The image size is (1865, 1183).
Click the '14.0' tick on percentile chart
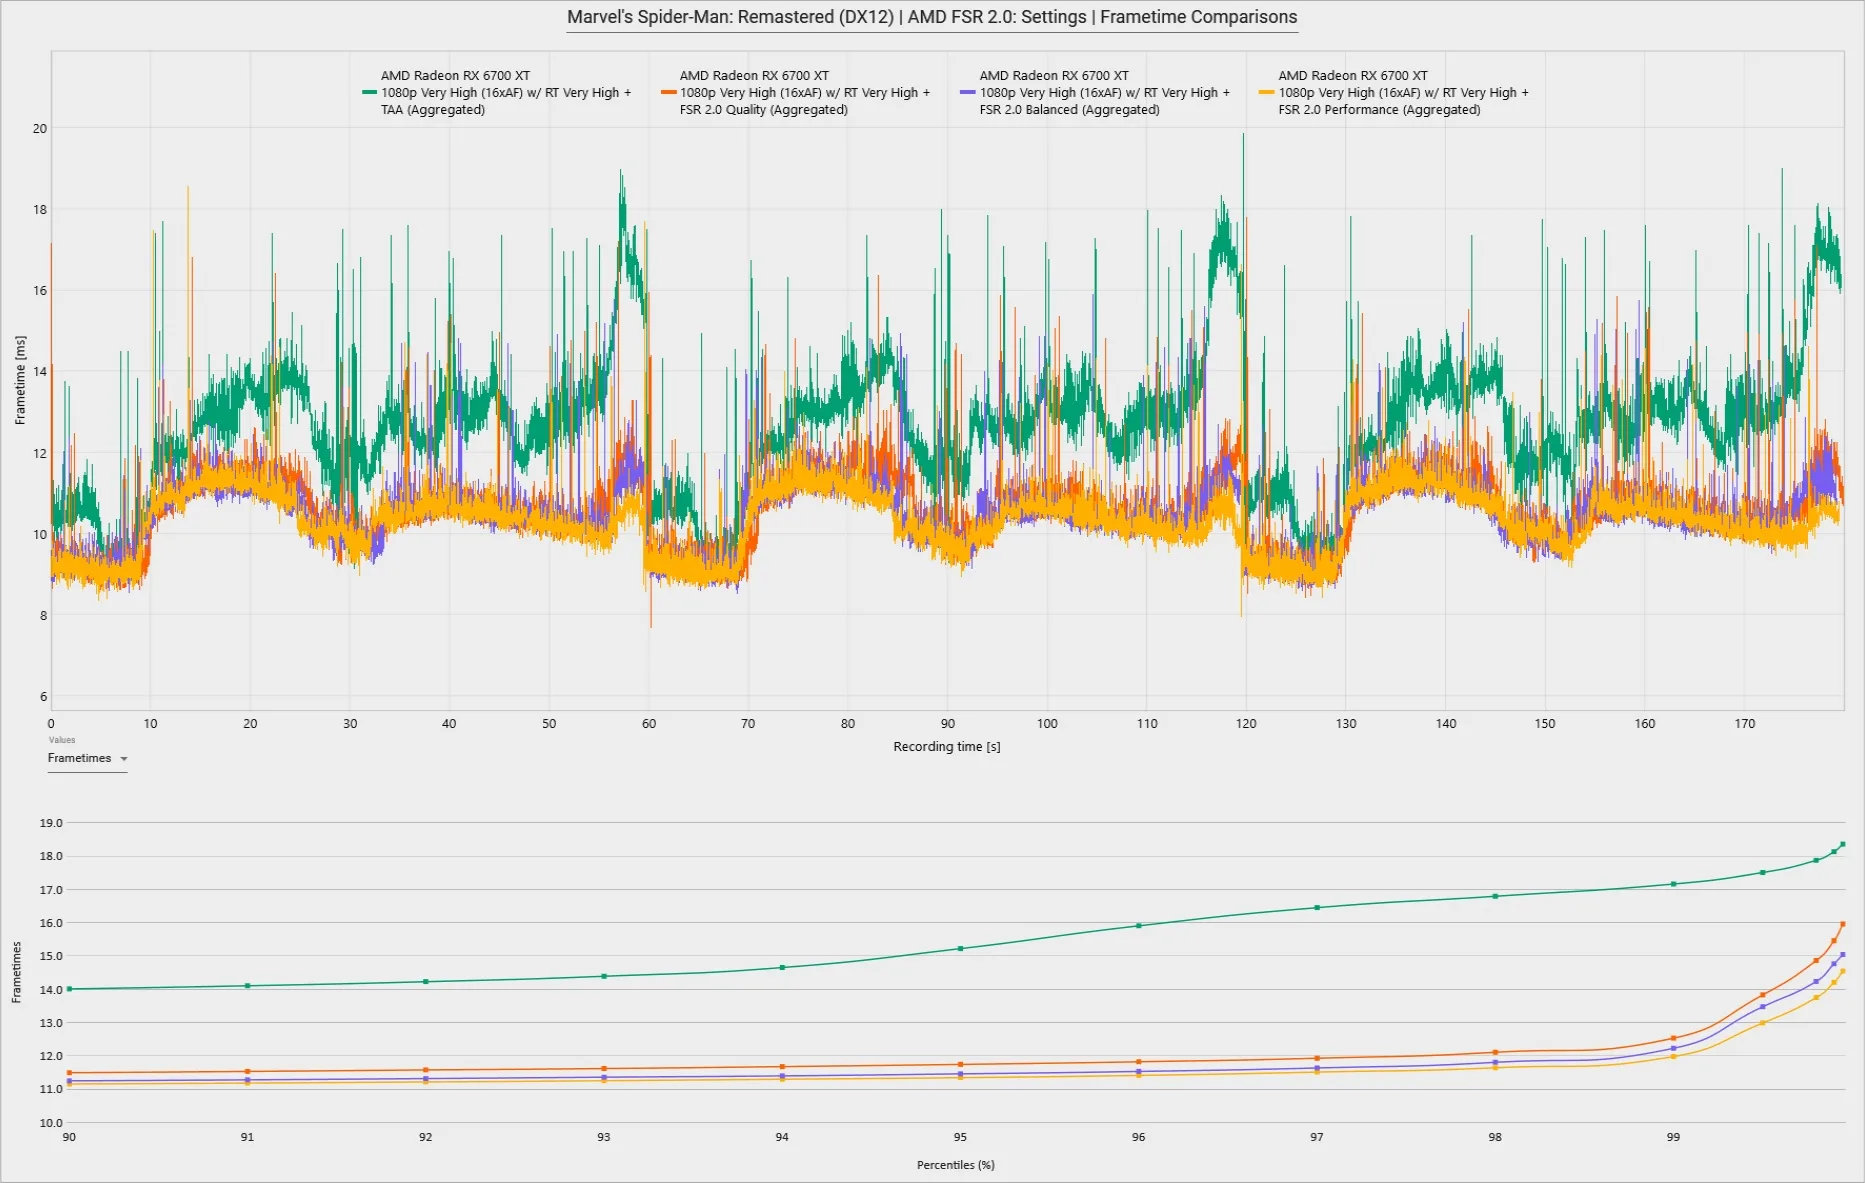tap(51, 990)
